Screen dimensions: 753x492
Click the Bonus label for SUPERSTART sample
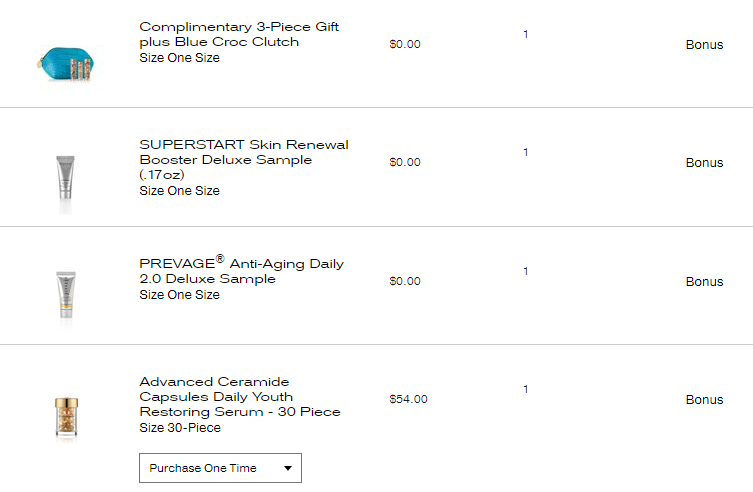pos(704,163)
